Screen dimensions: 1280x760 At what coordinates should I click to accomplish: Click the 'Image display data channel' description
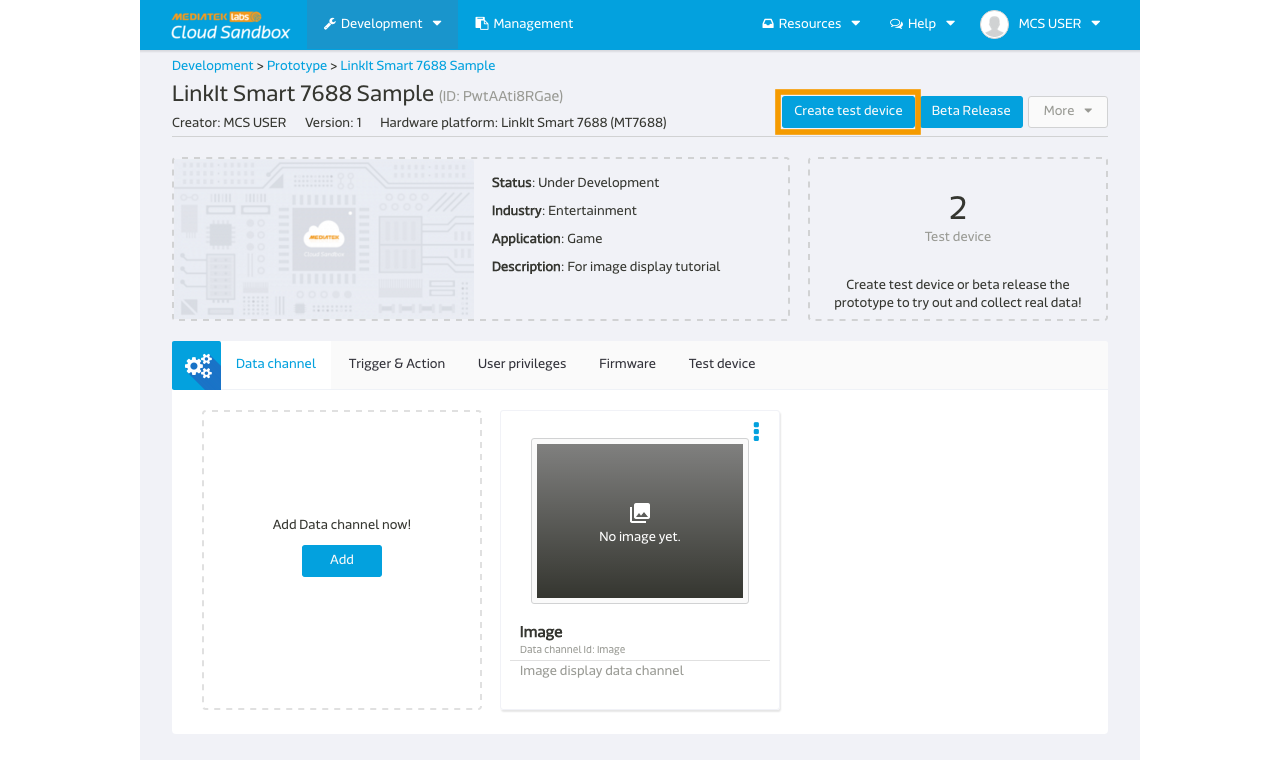pos(602,671)
